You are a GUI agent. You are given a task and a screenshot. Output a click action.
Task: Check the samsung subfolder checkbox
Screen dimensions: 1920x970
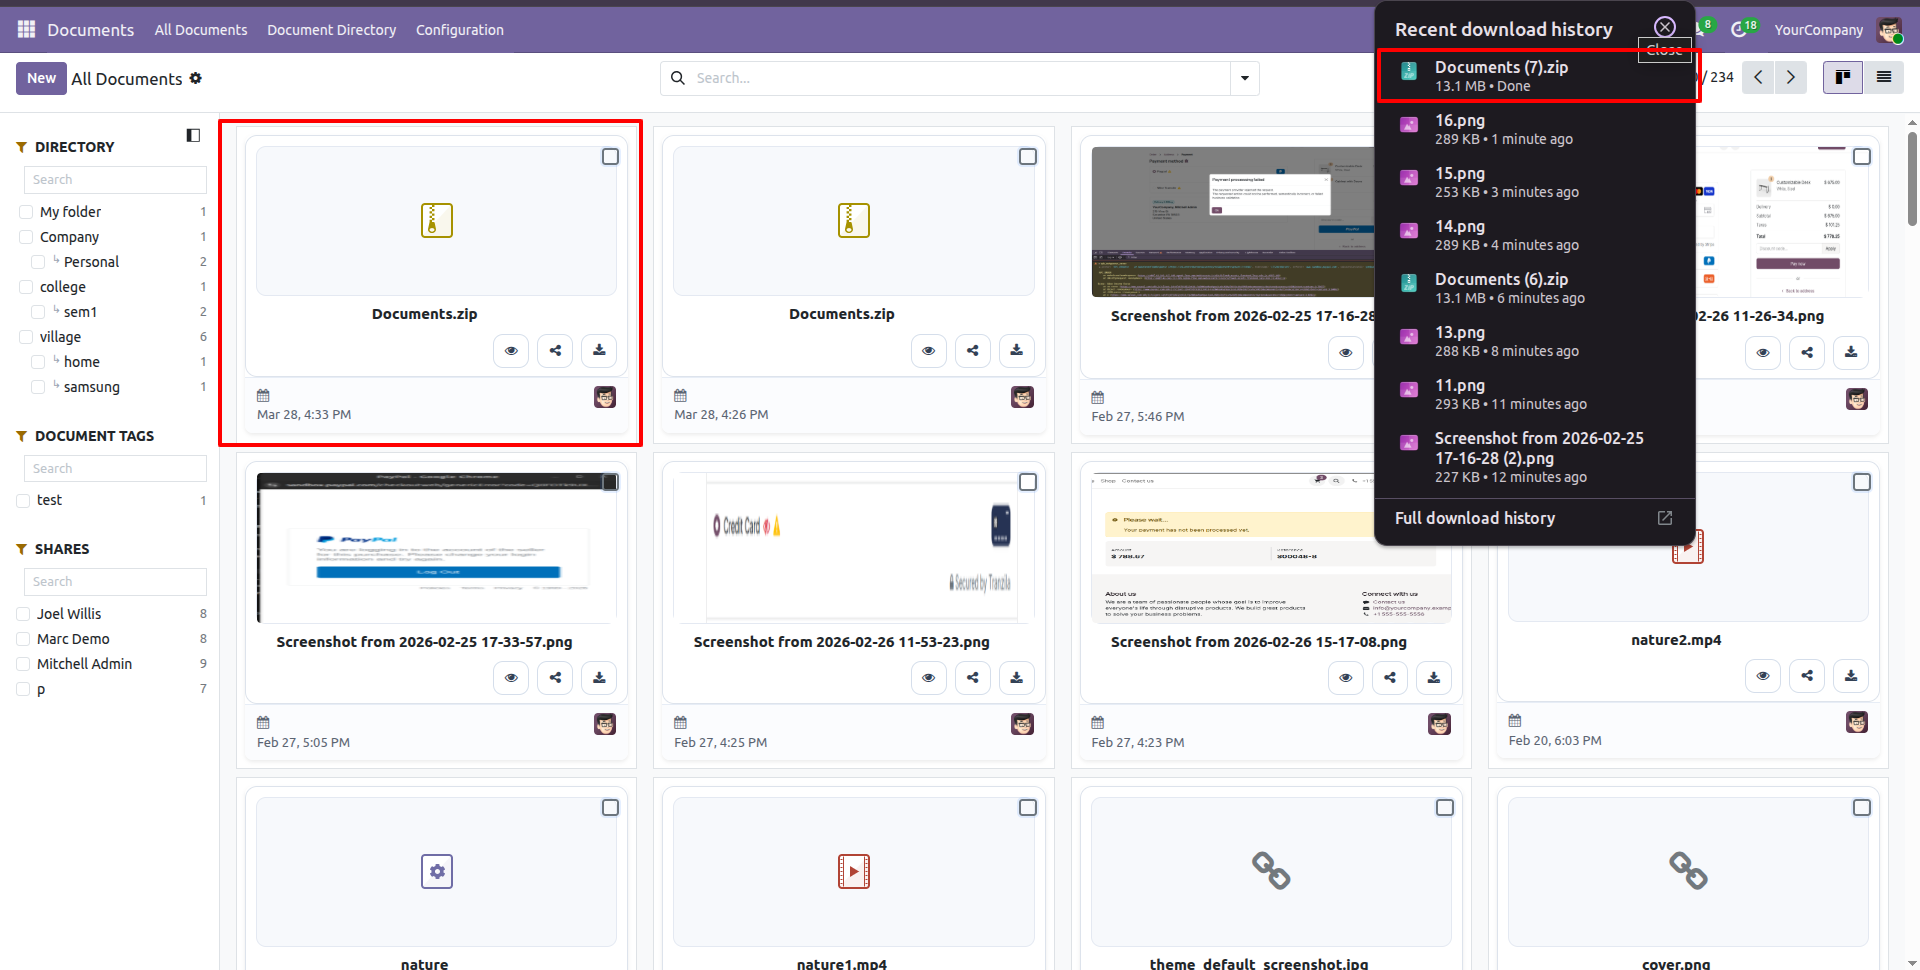coord(38,387)
